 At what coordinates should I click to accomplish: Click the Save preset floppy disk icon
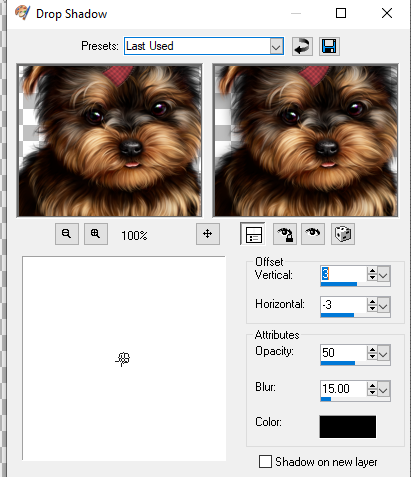[x=329, y=46]
